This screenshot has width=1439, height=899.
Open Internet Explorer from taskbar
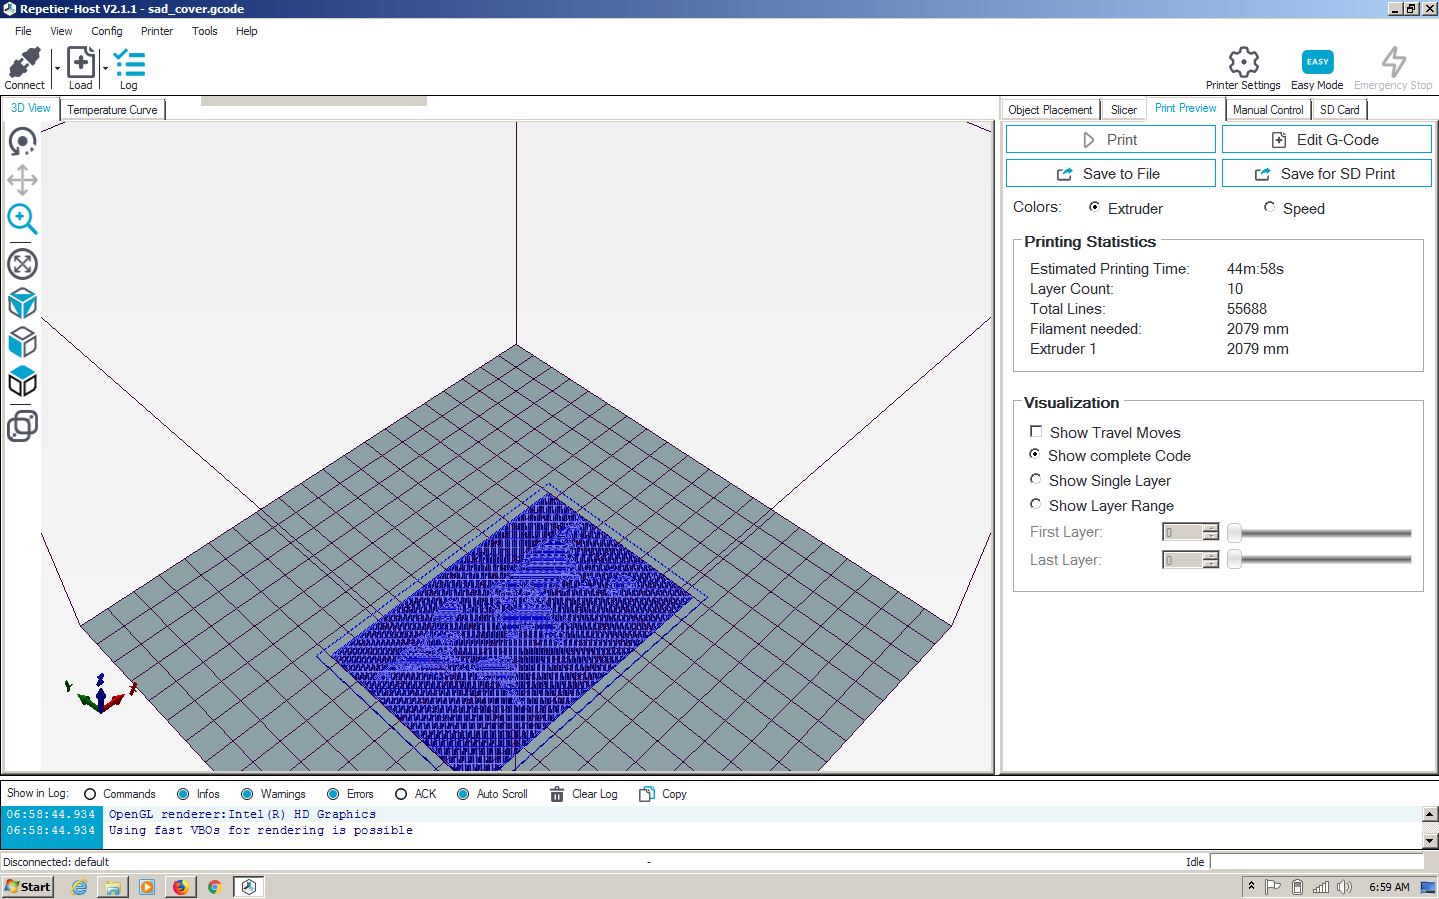pos(79,887)
